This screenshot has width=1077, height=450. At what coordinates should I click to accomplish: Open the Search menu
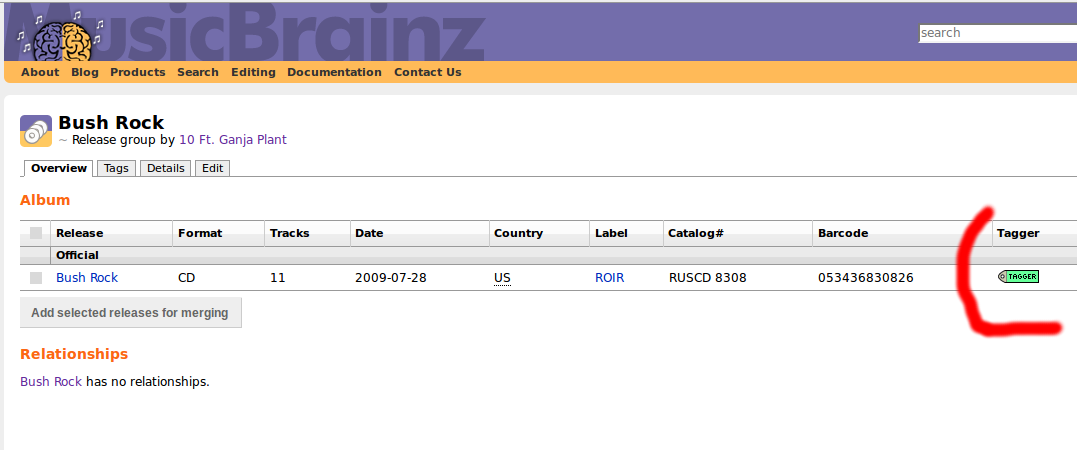tap(198, 72)
